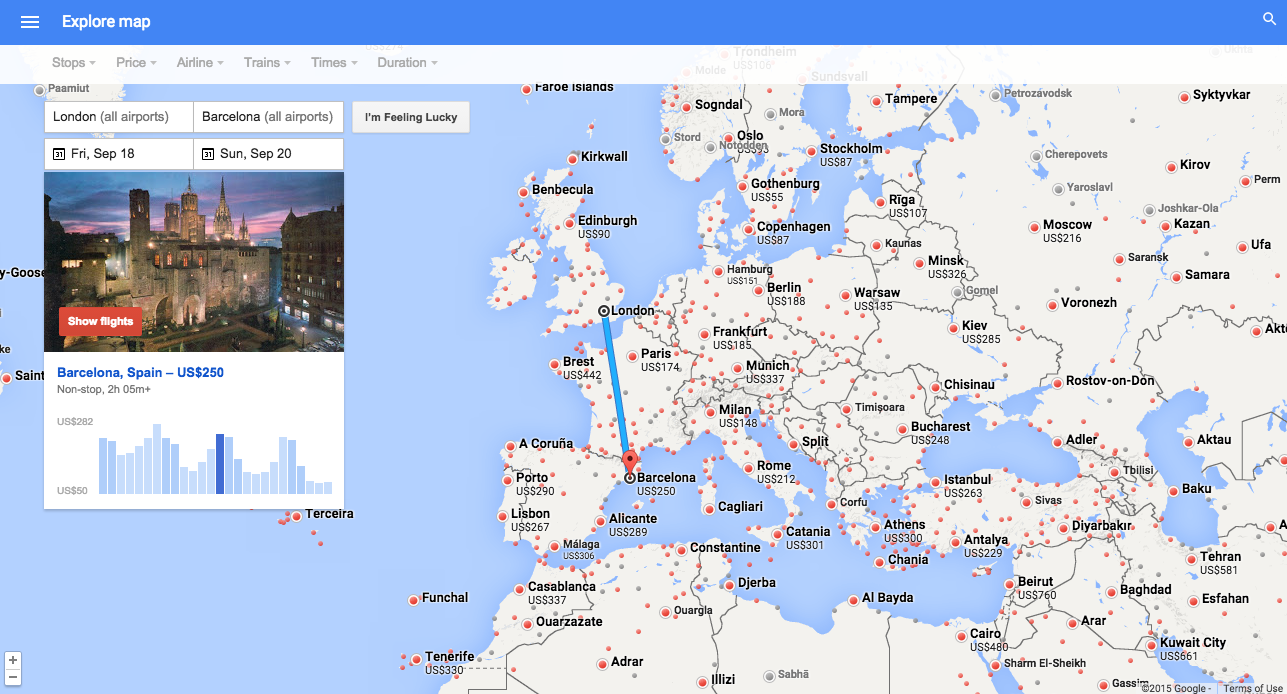Select the Moscow map marker
This screenshot has width=1287, height=694.
click(1034, 226)
